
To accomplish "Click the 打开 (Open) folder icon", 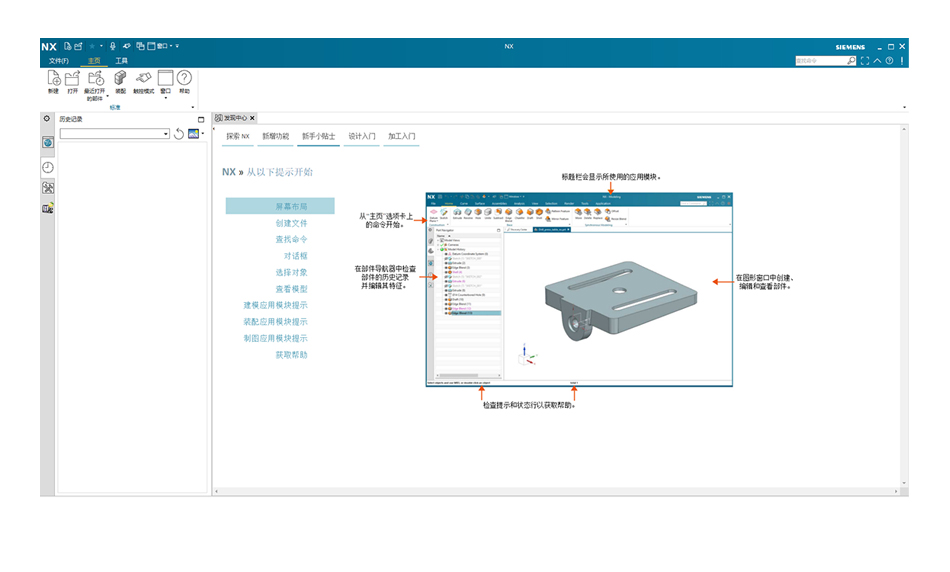I will (72, 78).
